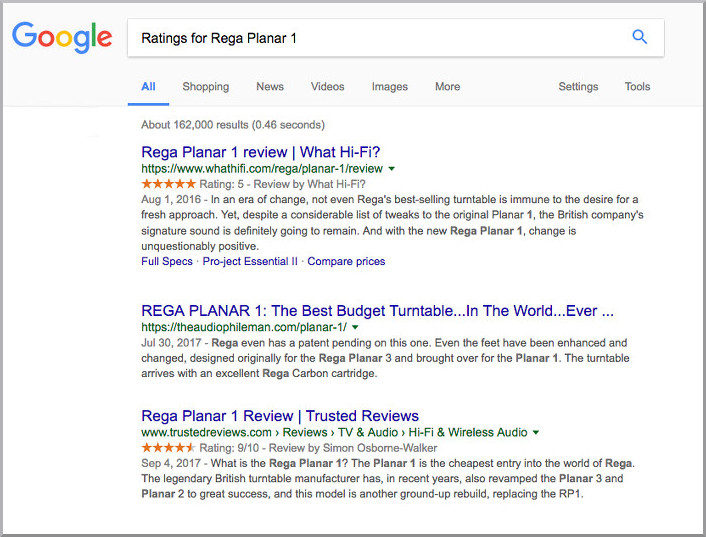
Task: Switch to the News tab
Action: click(x=270, y=87)
